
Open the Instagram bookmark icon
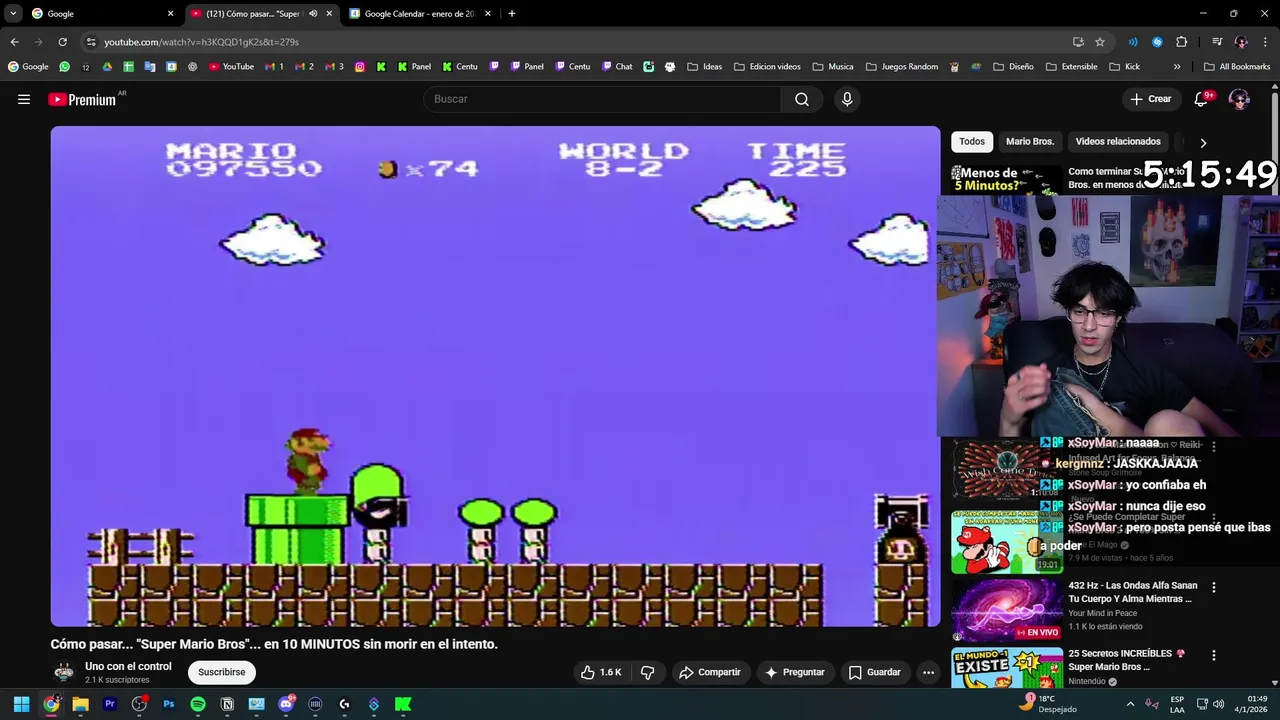pyautogui.click(x=360, y=67)
